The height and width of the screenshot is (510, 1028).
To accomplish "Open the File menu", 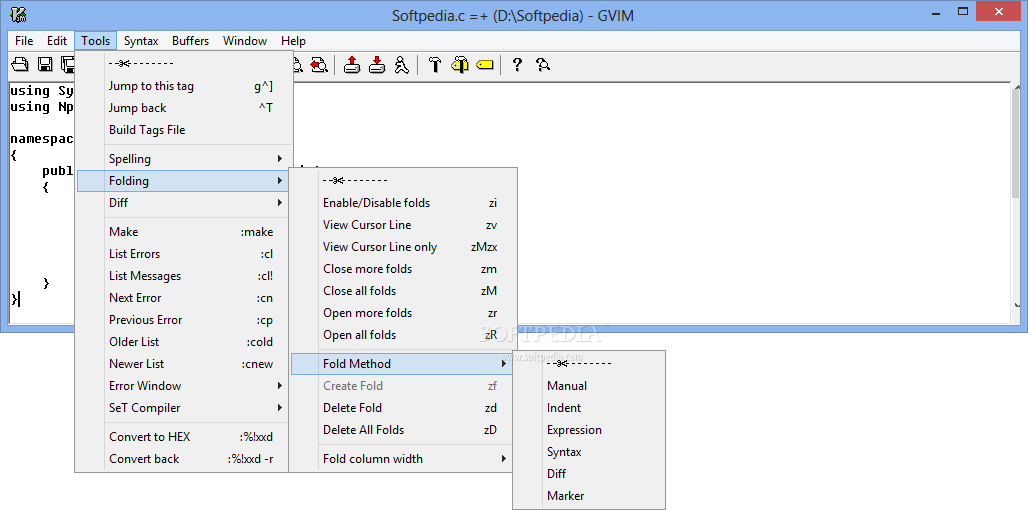I will pos(24,41).
